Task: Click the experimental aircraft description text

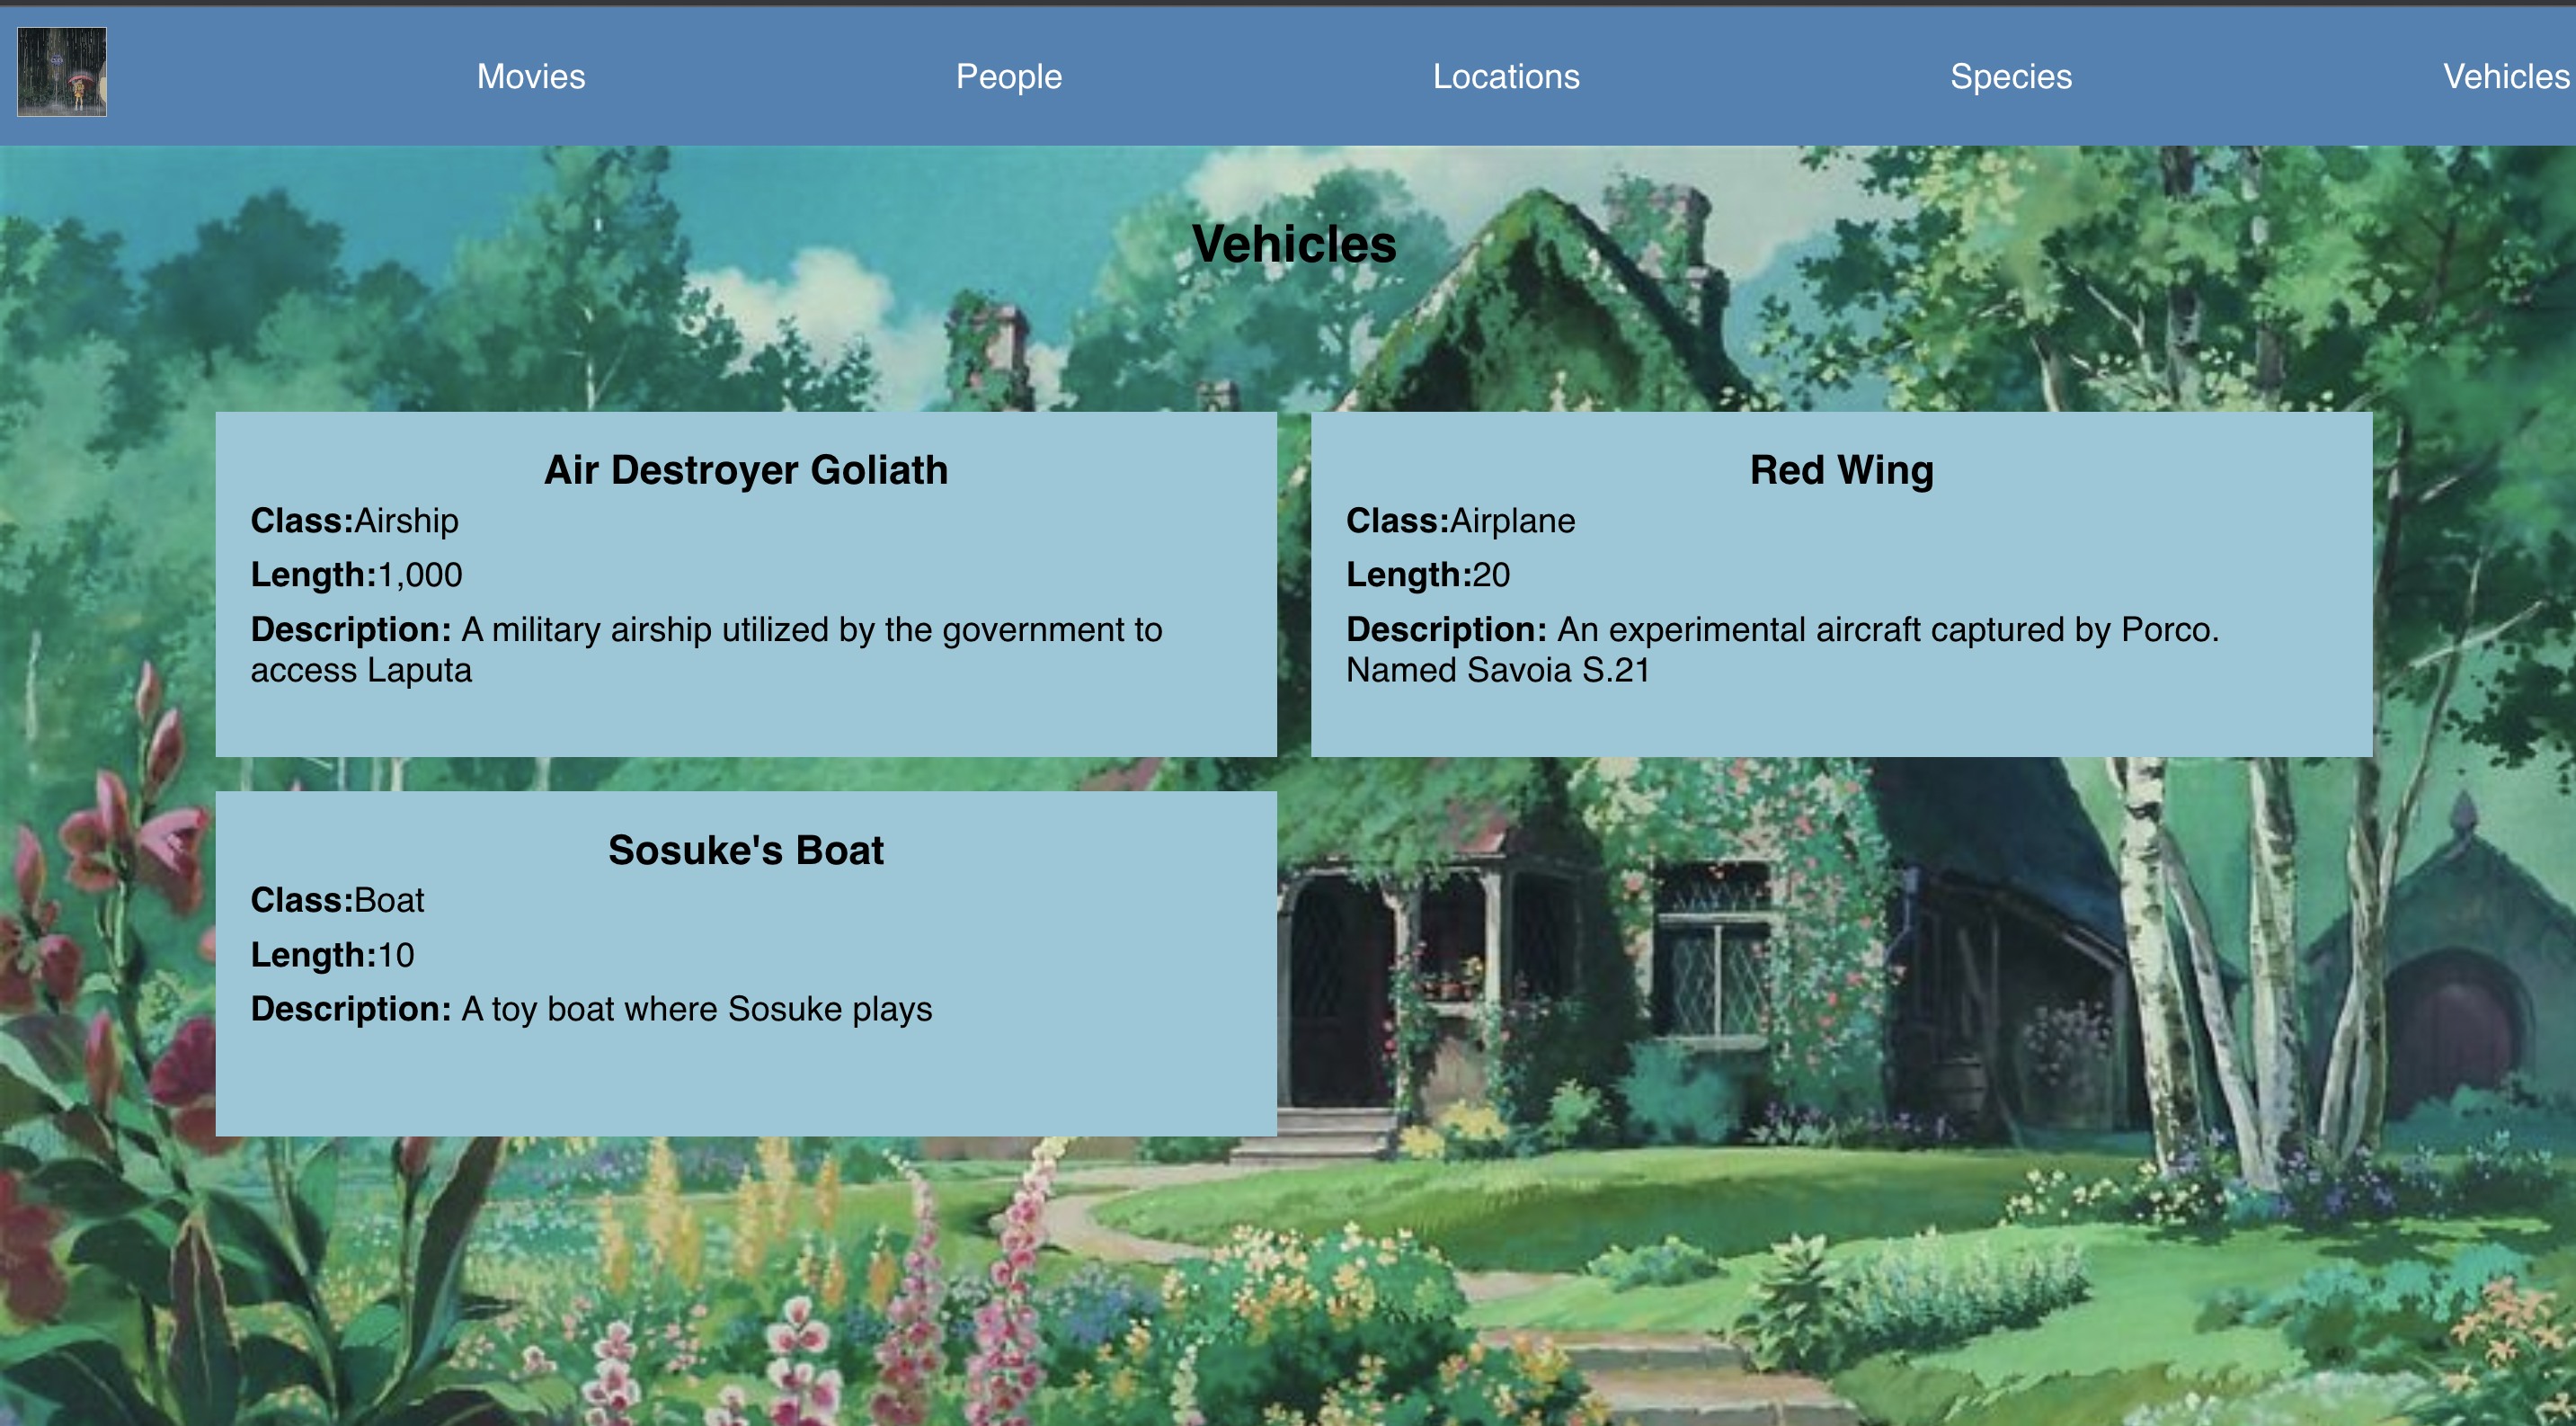Action: pyautogui.click(x=1782, y=650)
